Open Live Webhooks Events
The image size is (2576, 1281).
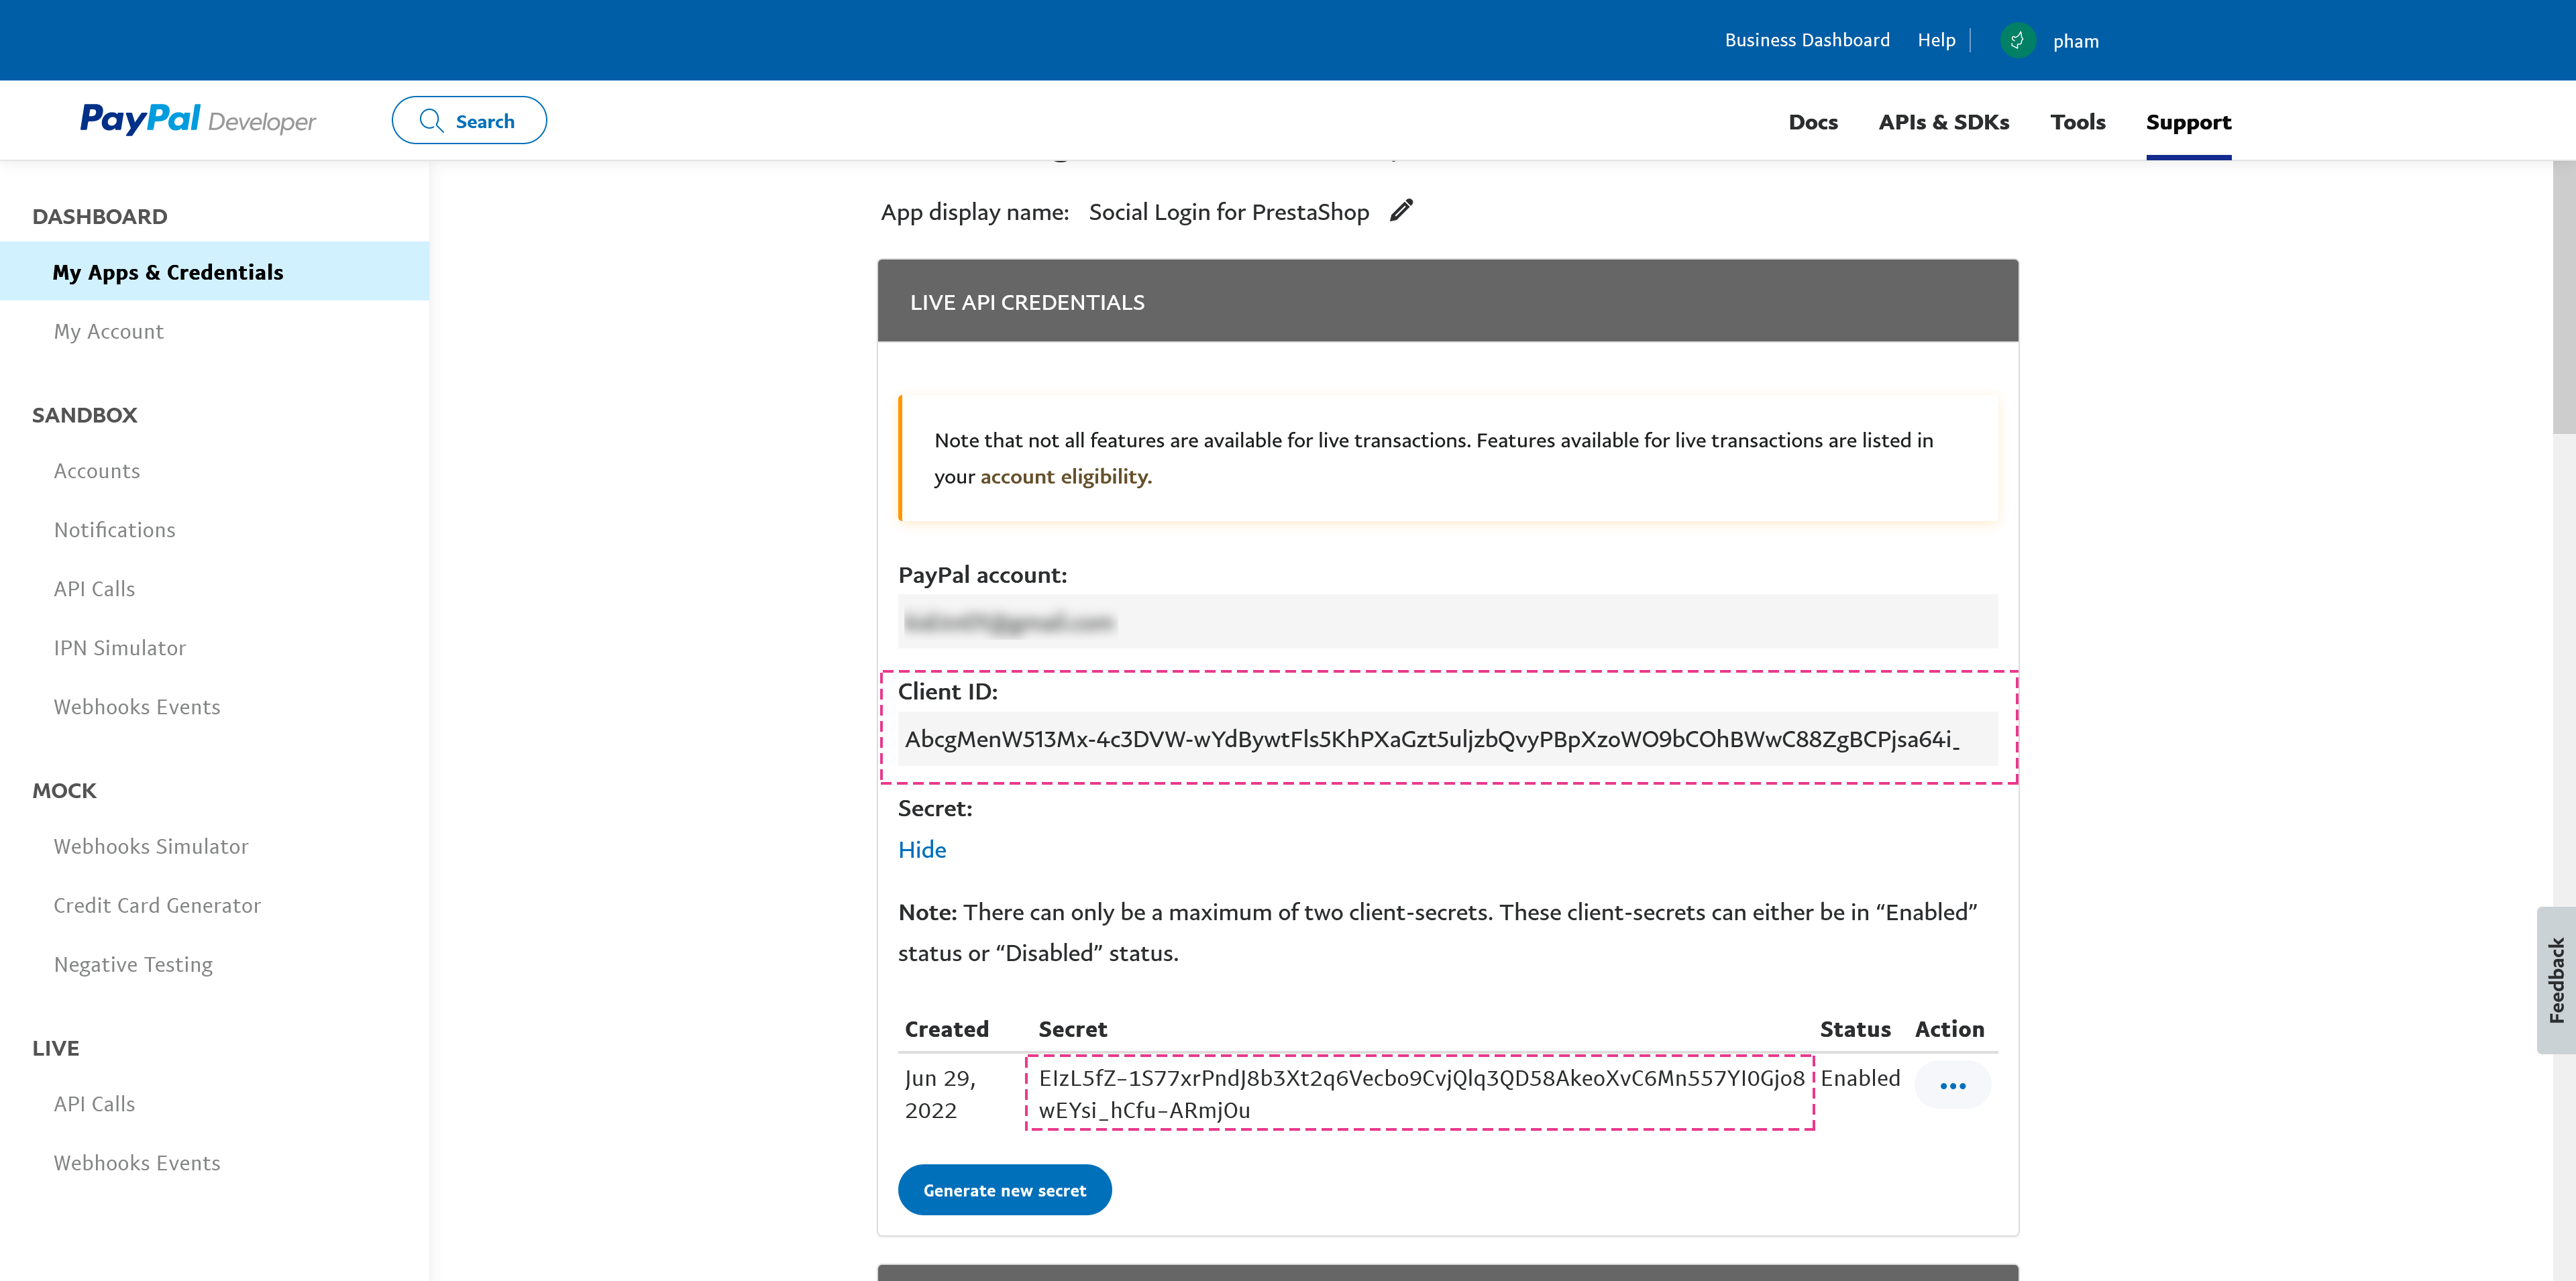(137, 1162)
